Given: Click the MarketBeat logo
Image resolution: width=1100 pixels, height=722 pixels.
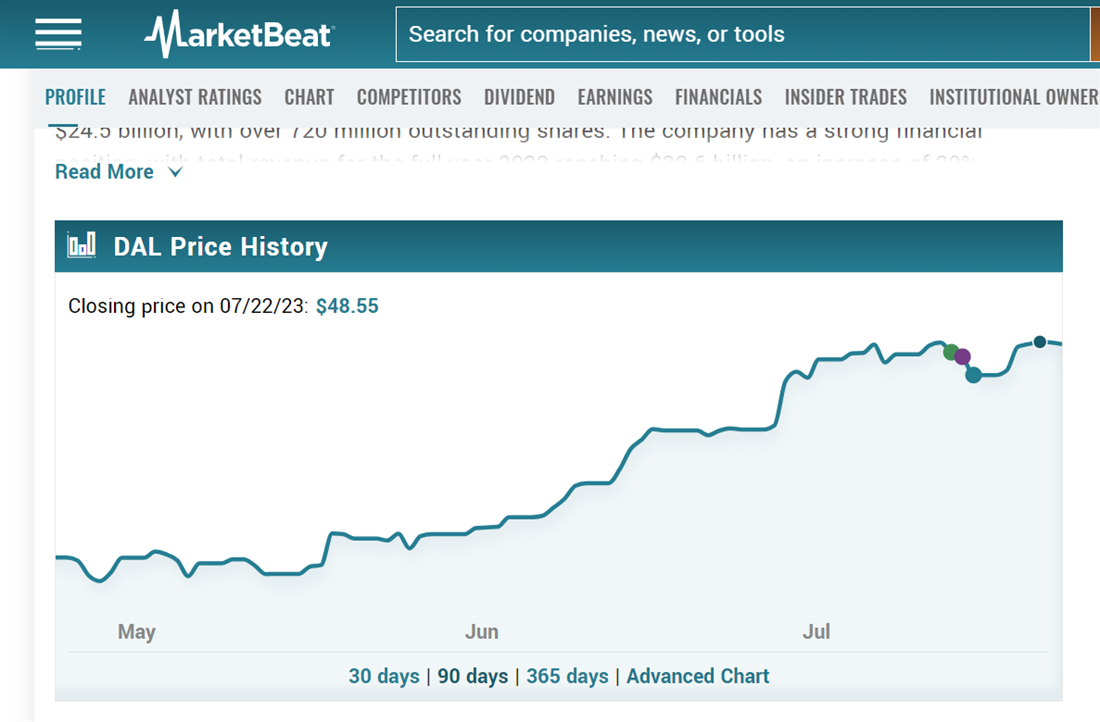Looking at the screenshot, I should pos(238,34).
